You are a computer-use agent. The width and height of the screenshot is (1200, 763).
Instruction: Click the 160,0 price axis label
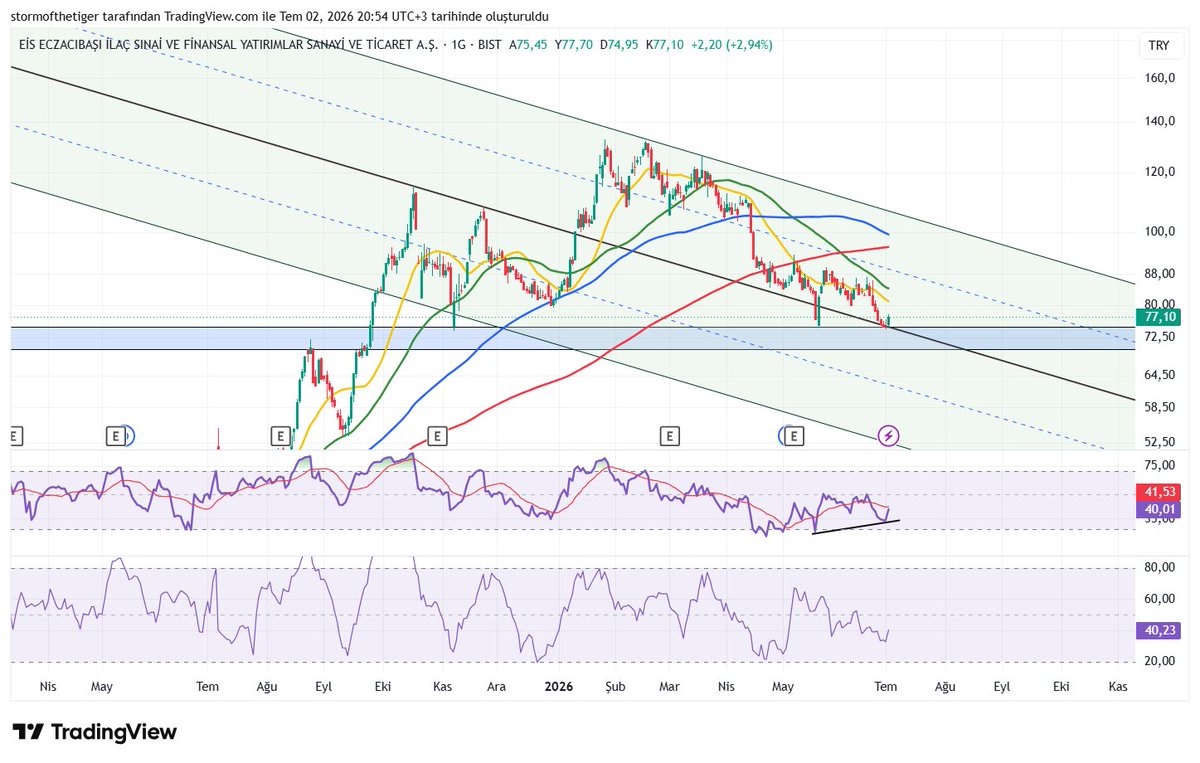point(1160,78)
